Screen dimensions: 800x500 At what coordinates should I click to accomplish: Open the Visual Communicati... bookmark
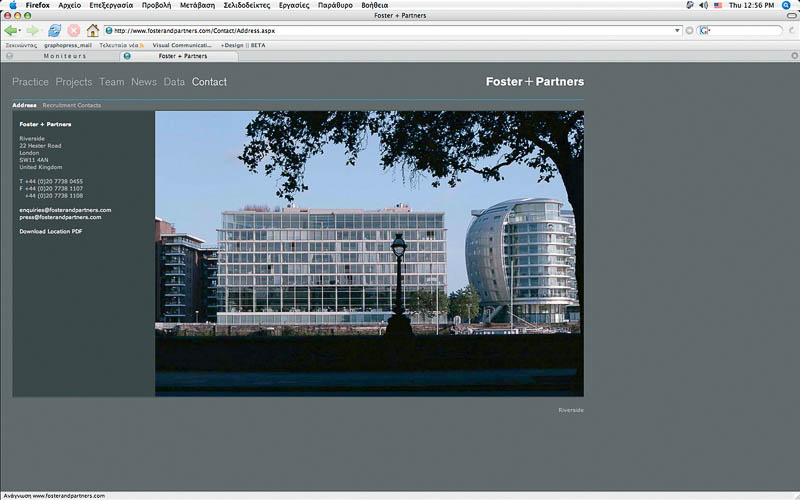(182, 45)
